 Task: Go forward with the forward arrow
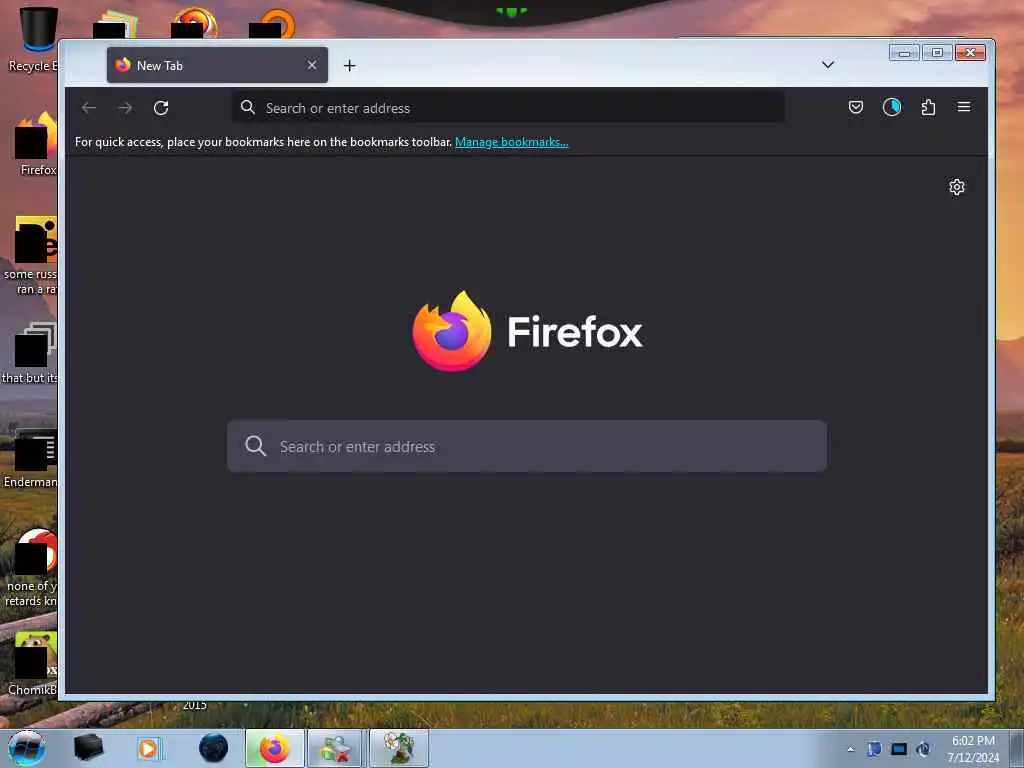(x=125, y=108)
